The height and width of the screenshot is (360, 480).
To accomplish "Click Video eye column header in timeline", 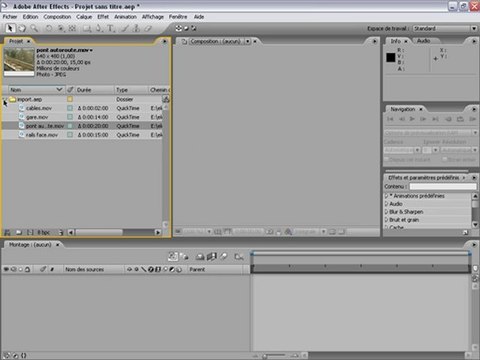I will pyautogui.click(x=6, y=269).
